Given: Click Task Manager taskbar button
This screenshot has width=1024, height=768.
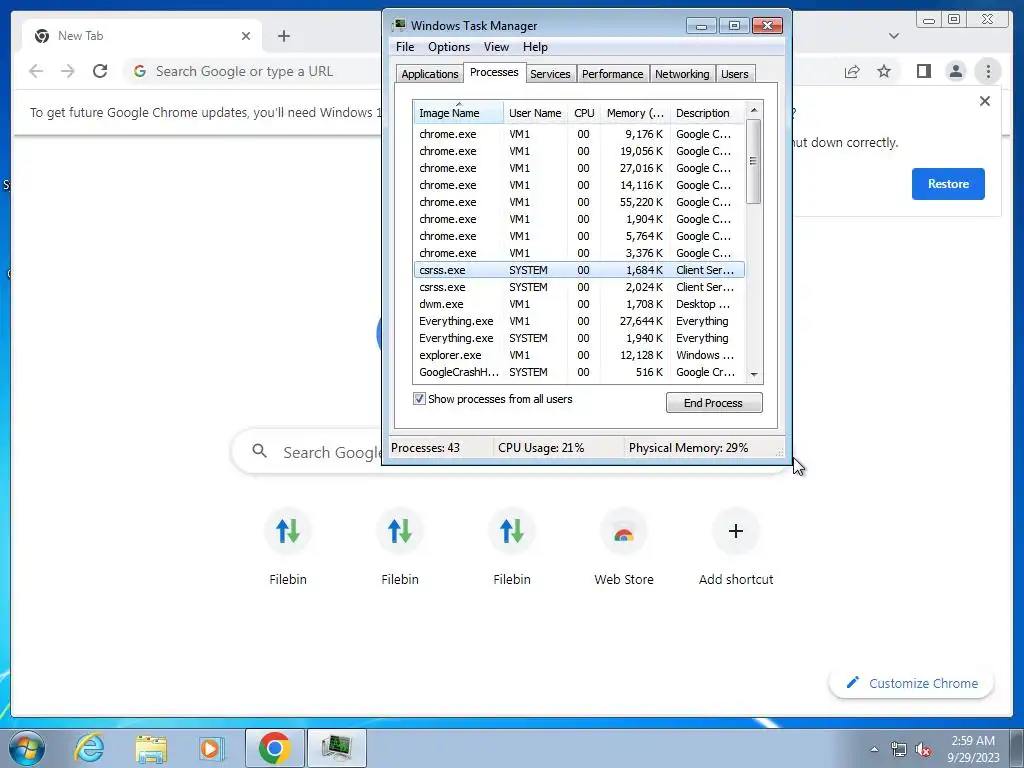Looking at the screenshot, I should click(336, 748).
